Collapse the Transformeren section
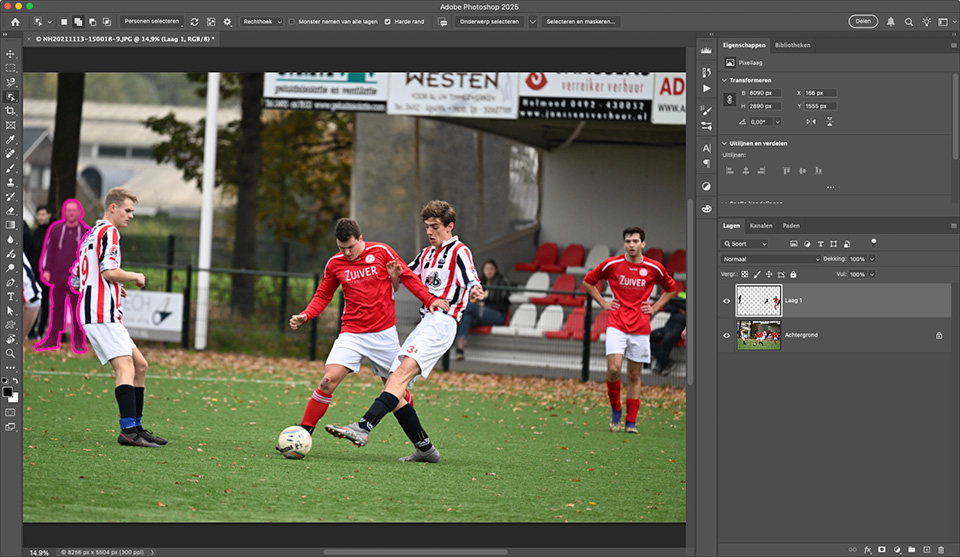The width and height of the screenshot is (960, 557). pyautogui.click(x=724, y=80)
